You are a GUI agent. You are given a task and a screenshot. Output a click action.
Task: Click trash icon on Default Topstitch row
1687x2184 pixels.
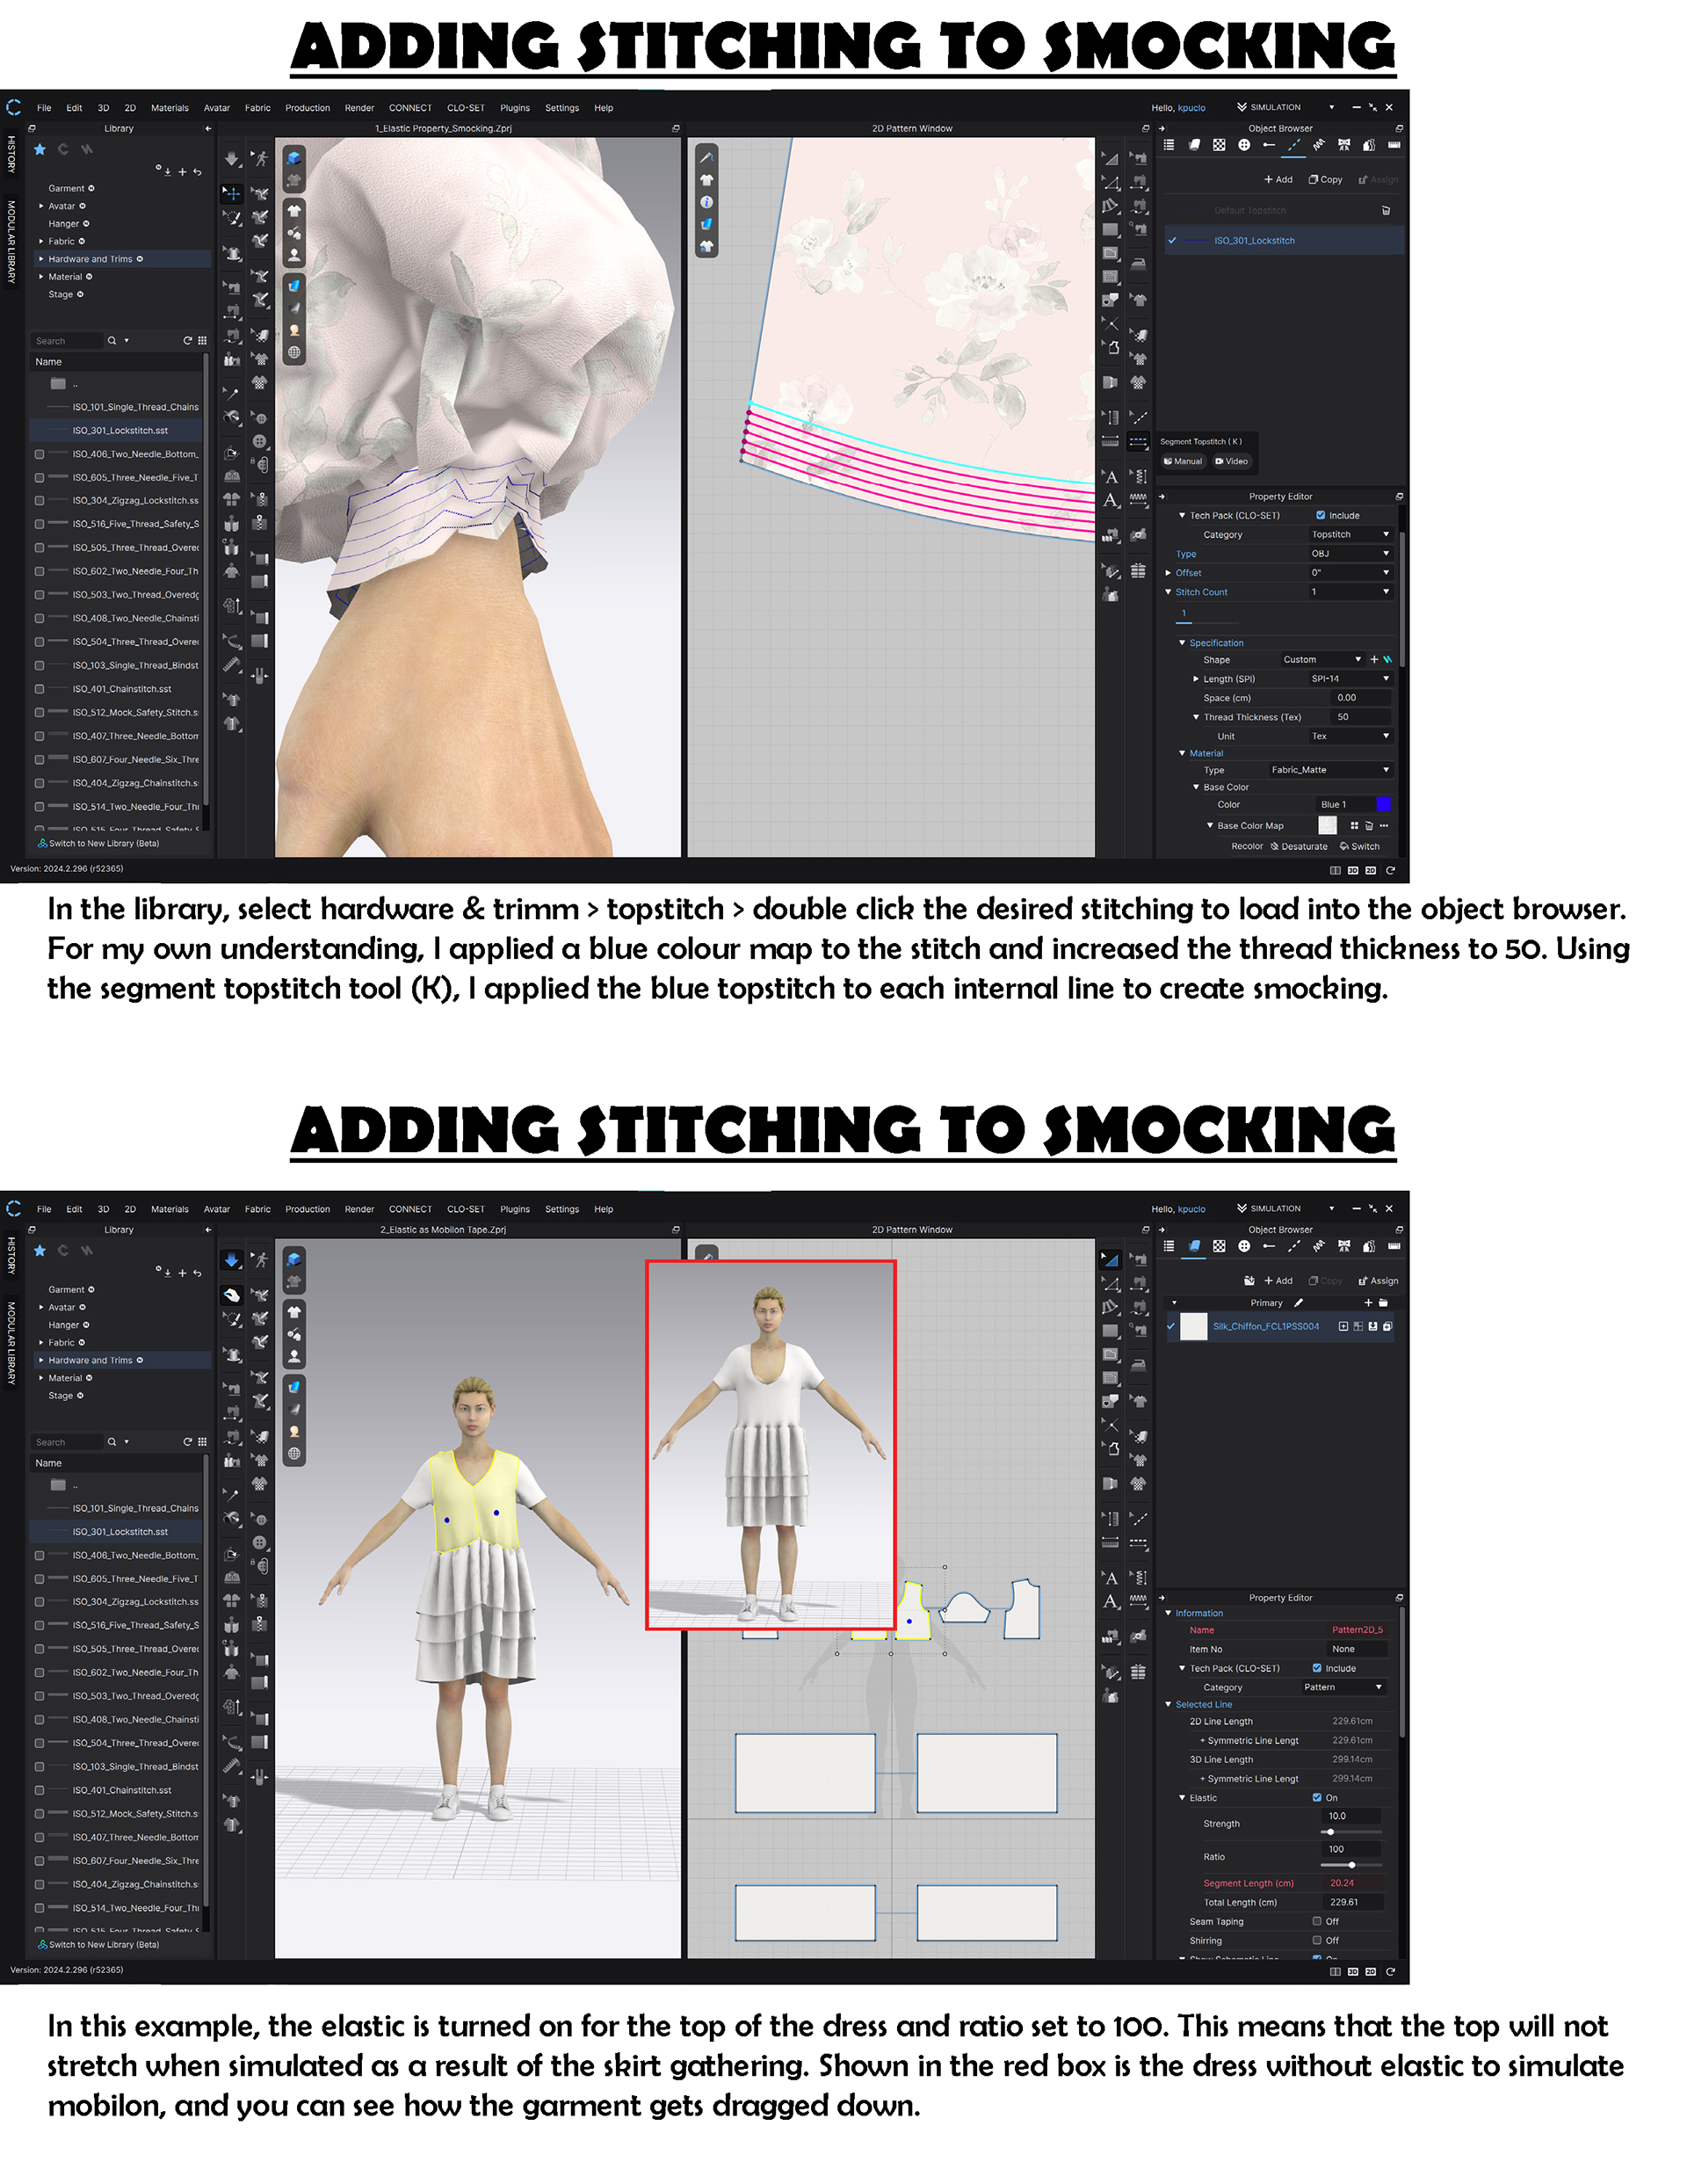pos(1386,211)
